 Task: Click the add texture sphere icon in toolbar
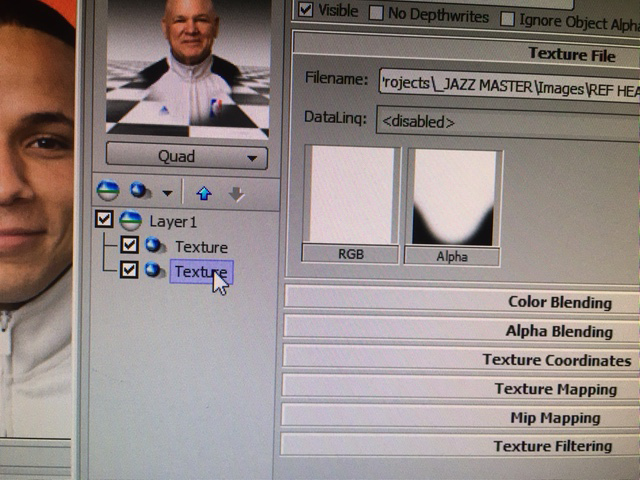(x=140, y=191)
